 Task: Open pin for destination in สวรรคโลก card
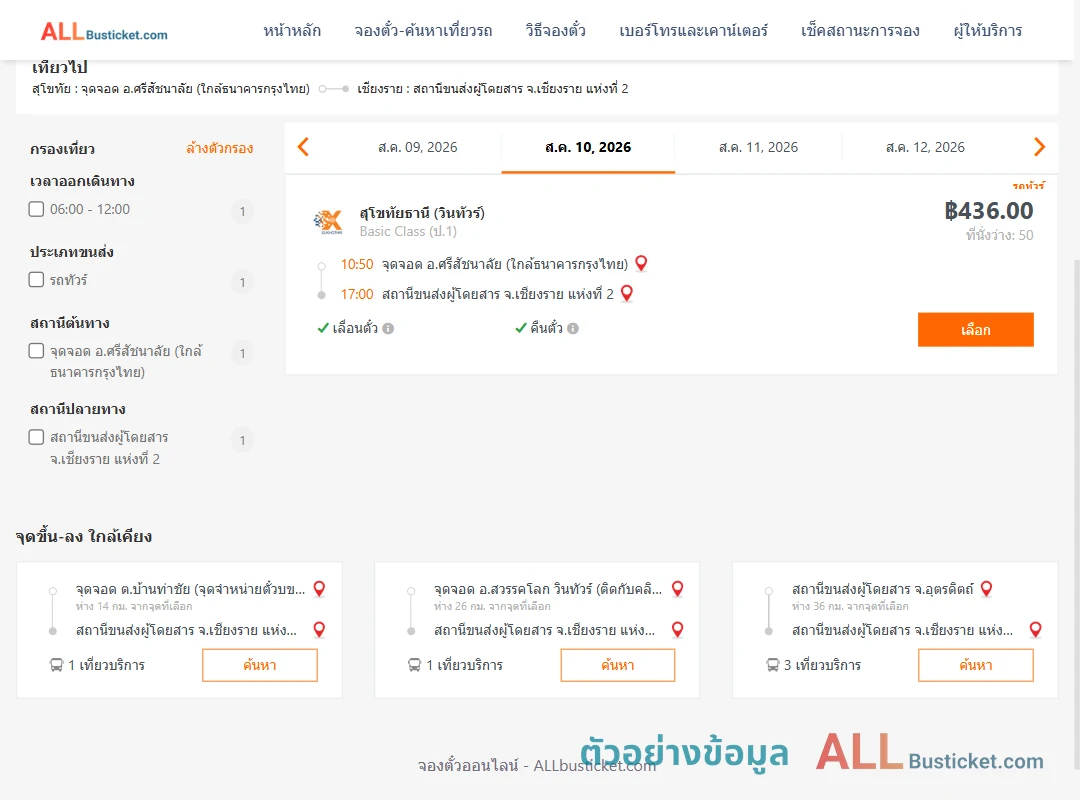[x=678, y=629]
